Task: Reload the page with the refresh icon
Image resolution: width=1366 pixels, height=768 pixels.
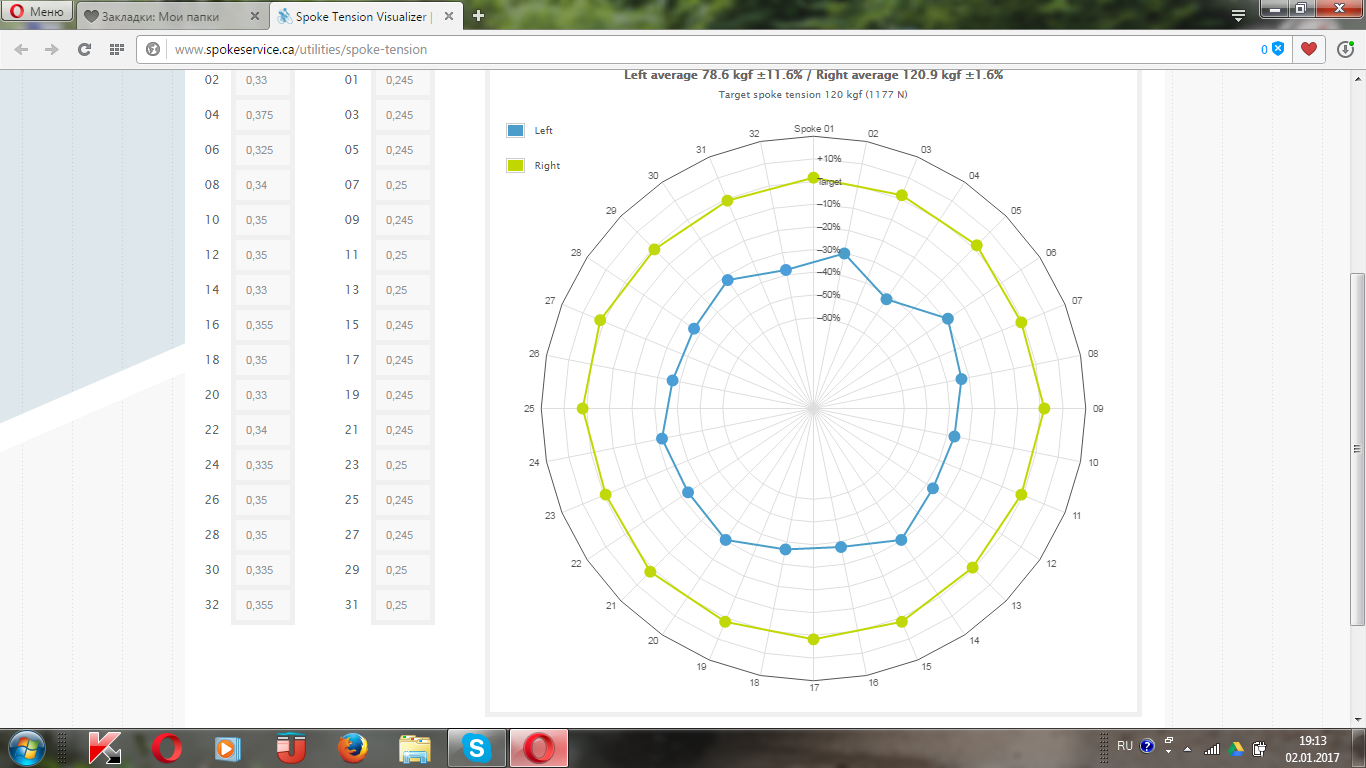Action: [x=84, y=49]
